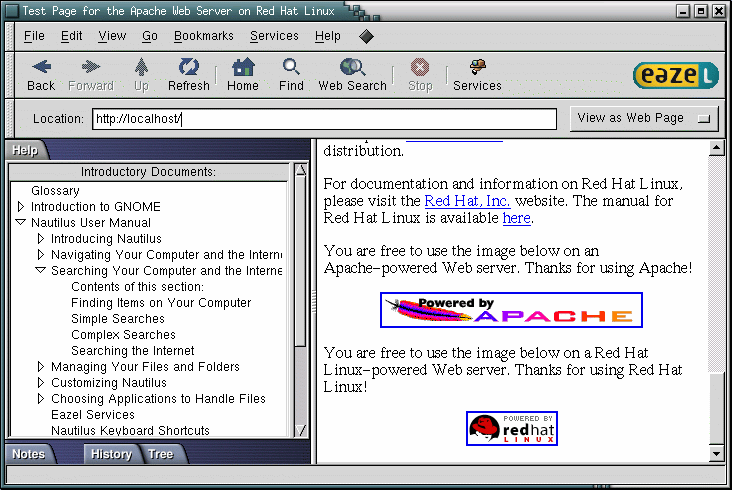Expand Navigating Your Computer section

41,254
